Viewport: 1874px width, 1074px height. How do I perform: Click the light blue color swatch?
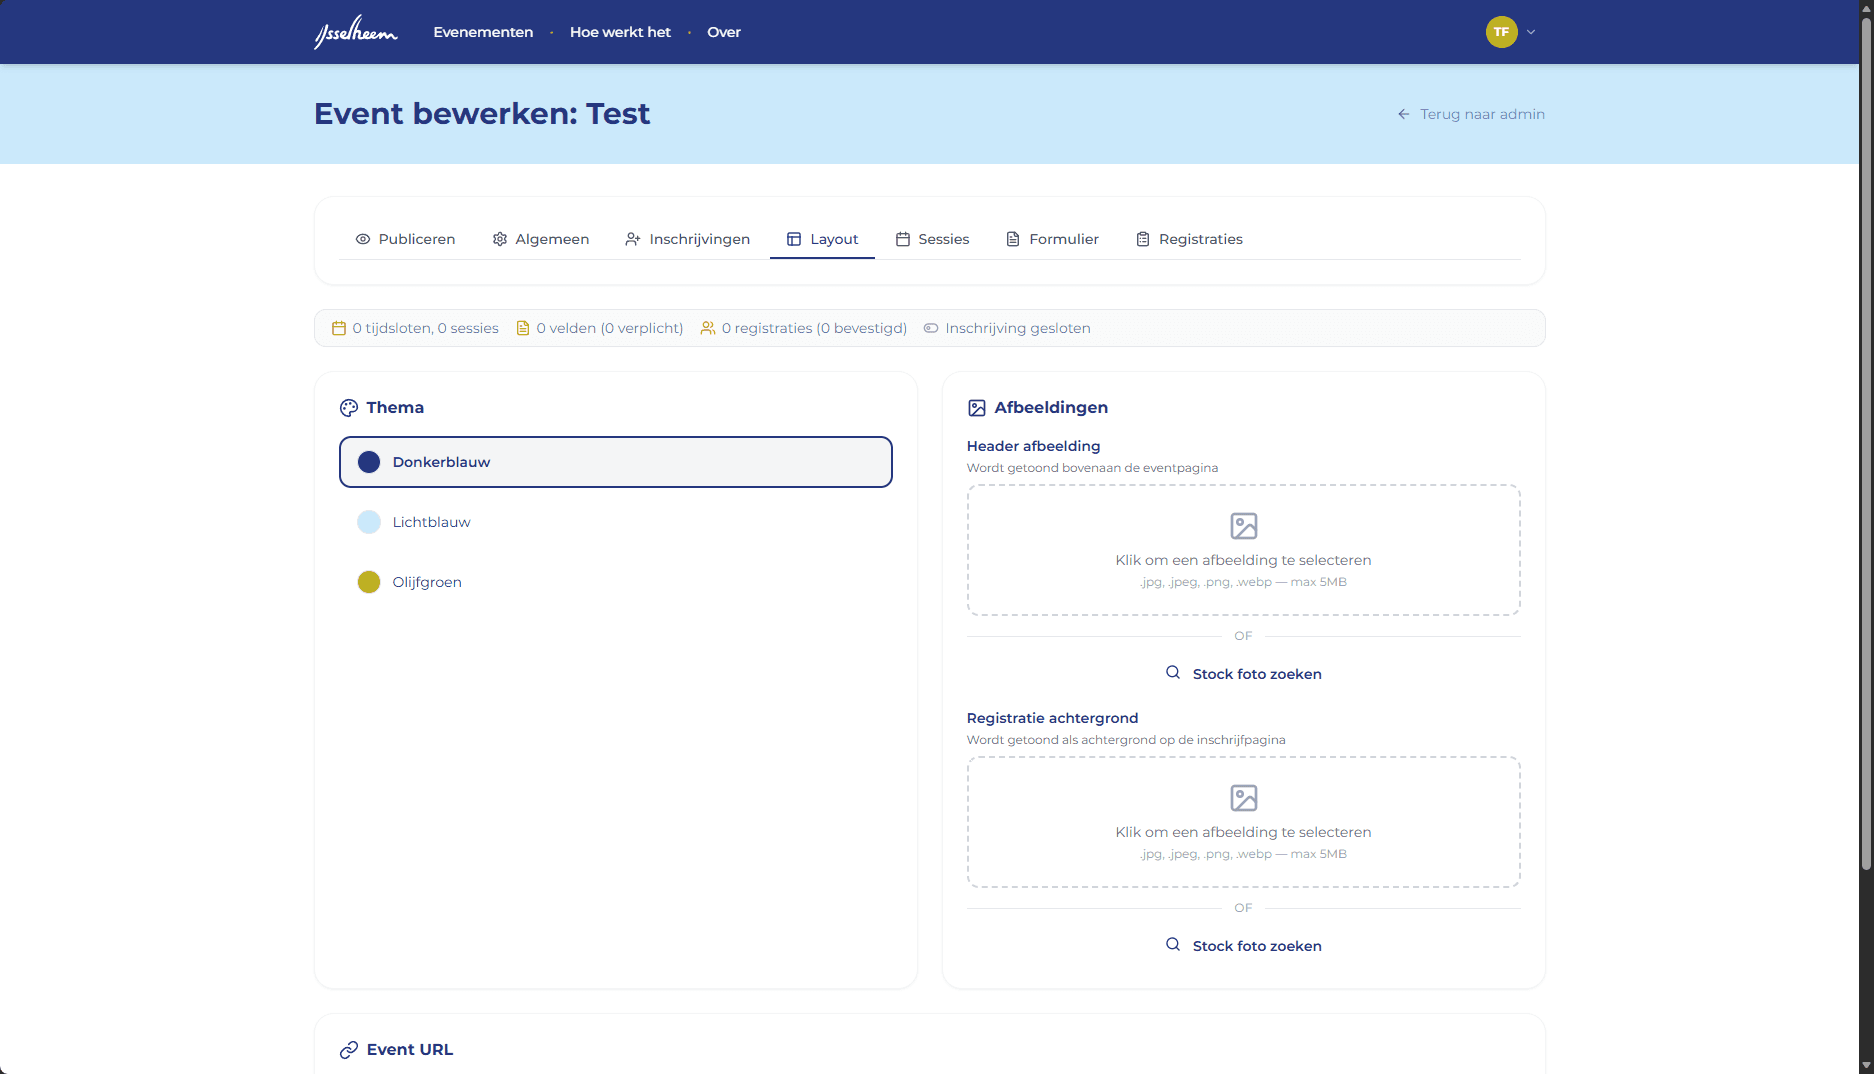[x=369, y=522]
